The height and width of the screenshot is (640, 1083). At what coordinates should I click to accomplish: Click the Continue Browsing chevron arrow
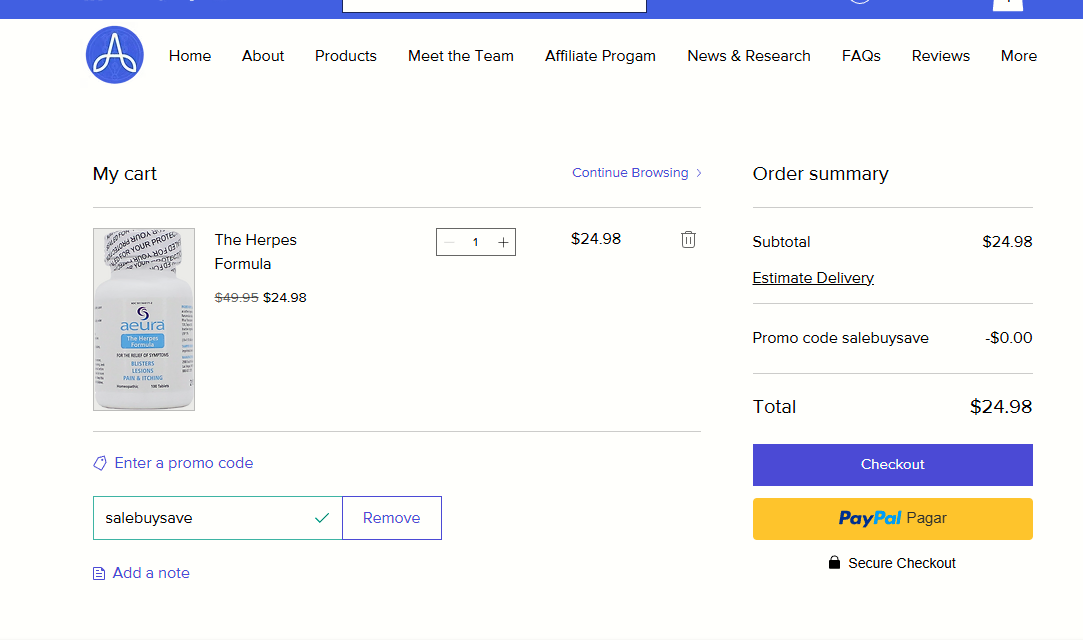699,173
